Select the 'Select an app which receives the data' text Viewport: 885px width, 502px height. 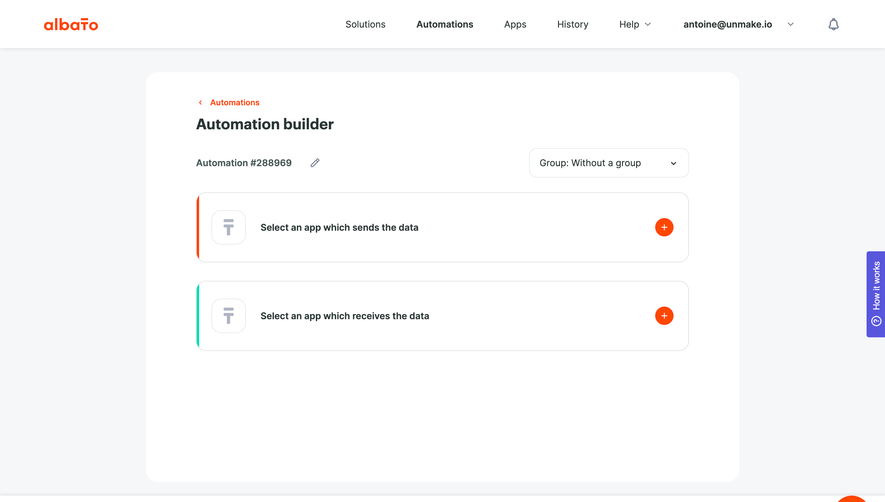pyautogui.click(x=345, y=316)
